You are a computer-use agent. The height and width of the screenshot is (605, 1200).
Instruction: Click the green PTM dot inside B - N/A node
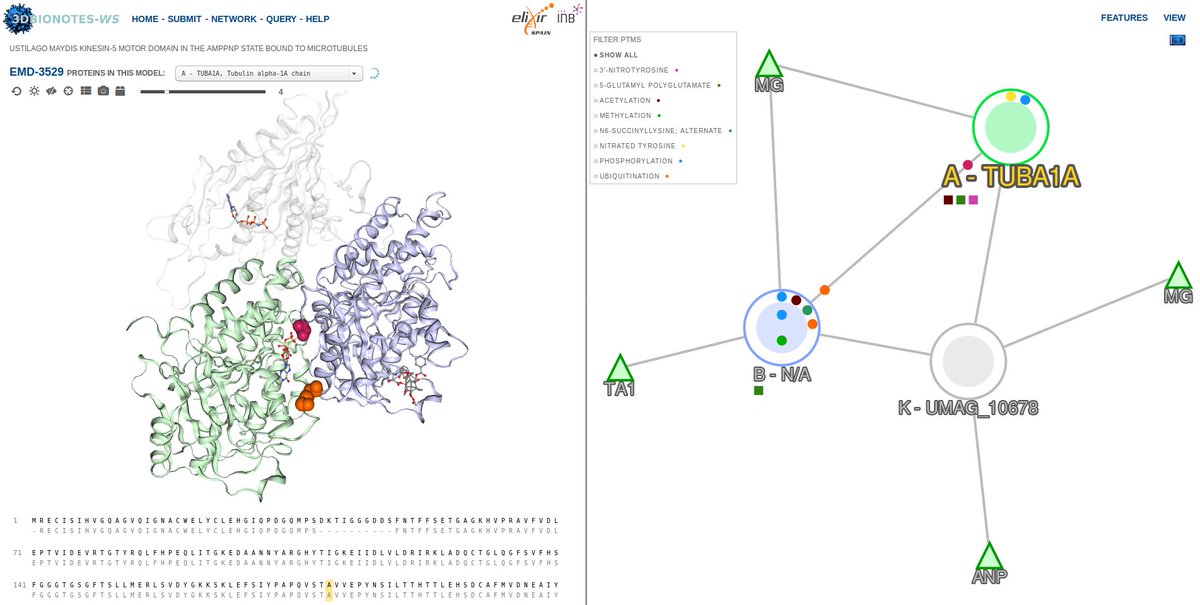pos(781,341)
